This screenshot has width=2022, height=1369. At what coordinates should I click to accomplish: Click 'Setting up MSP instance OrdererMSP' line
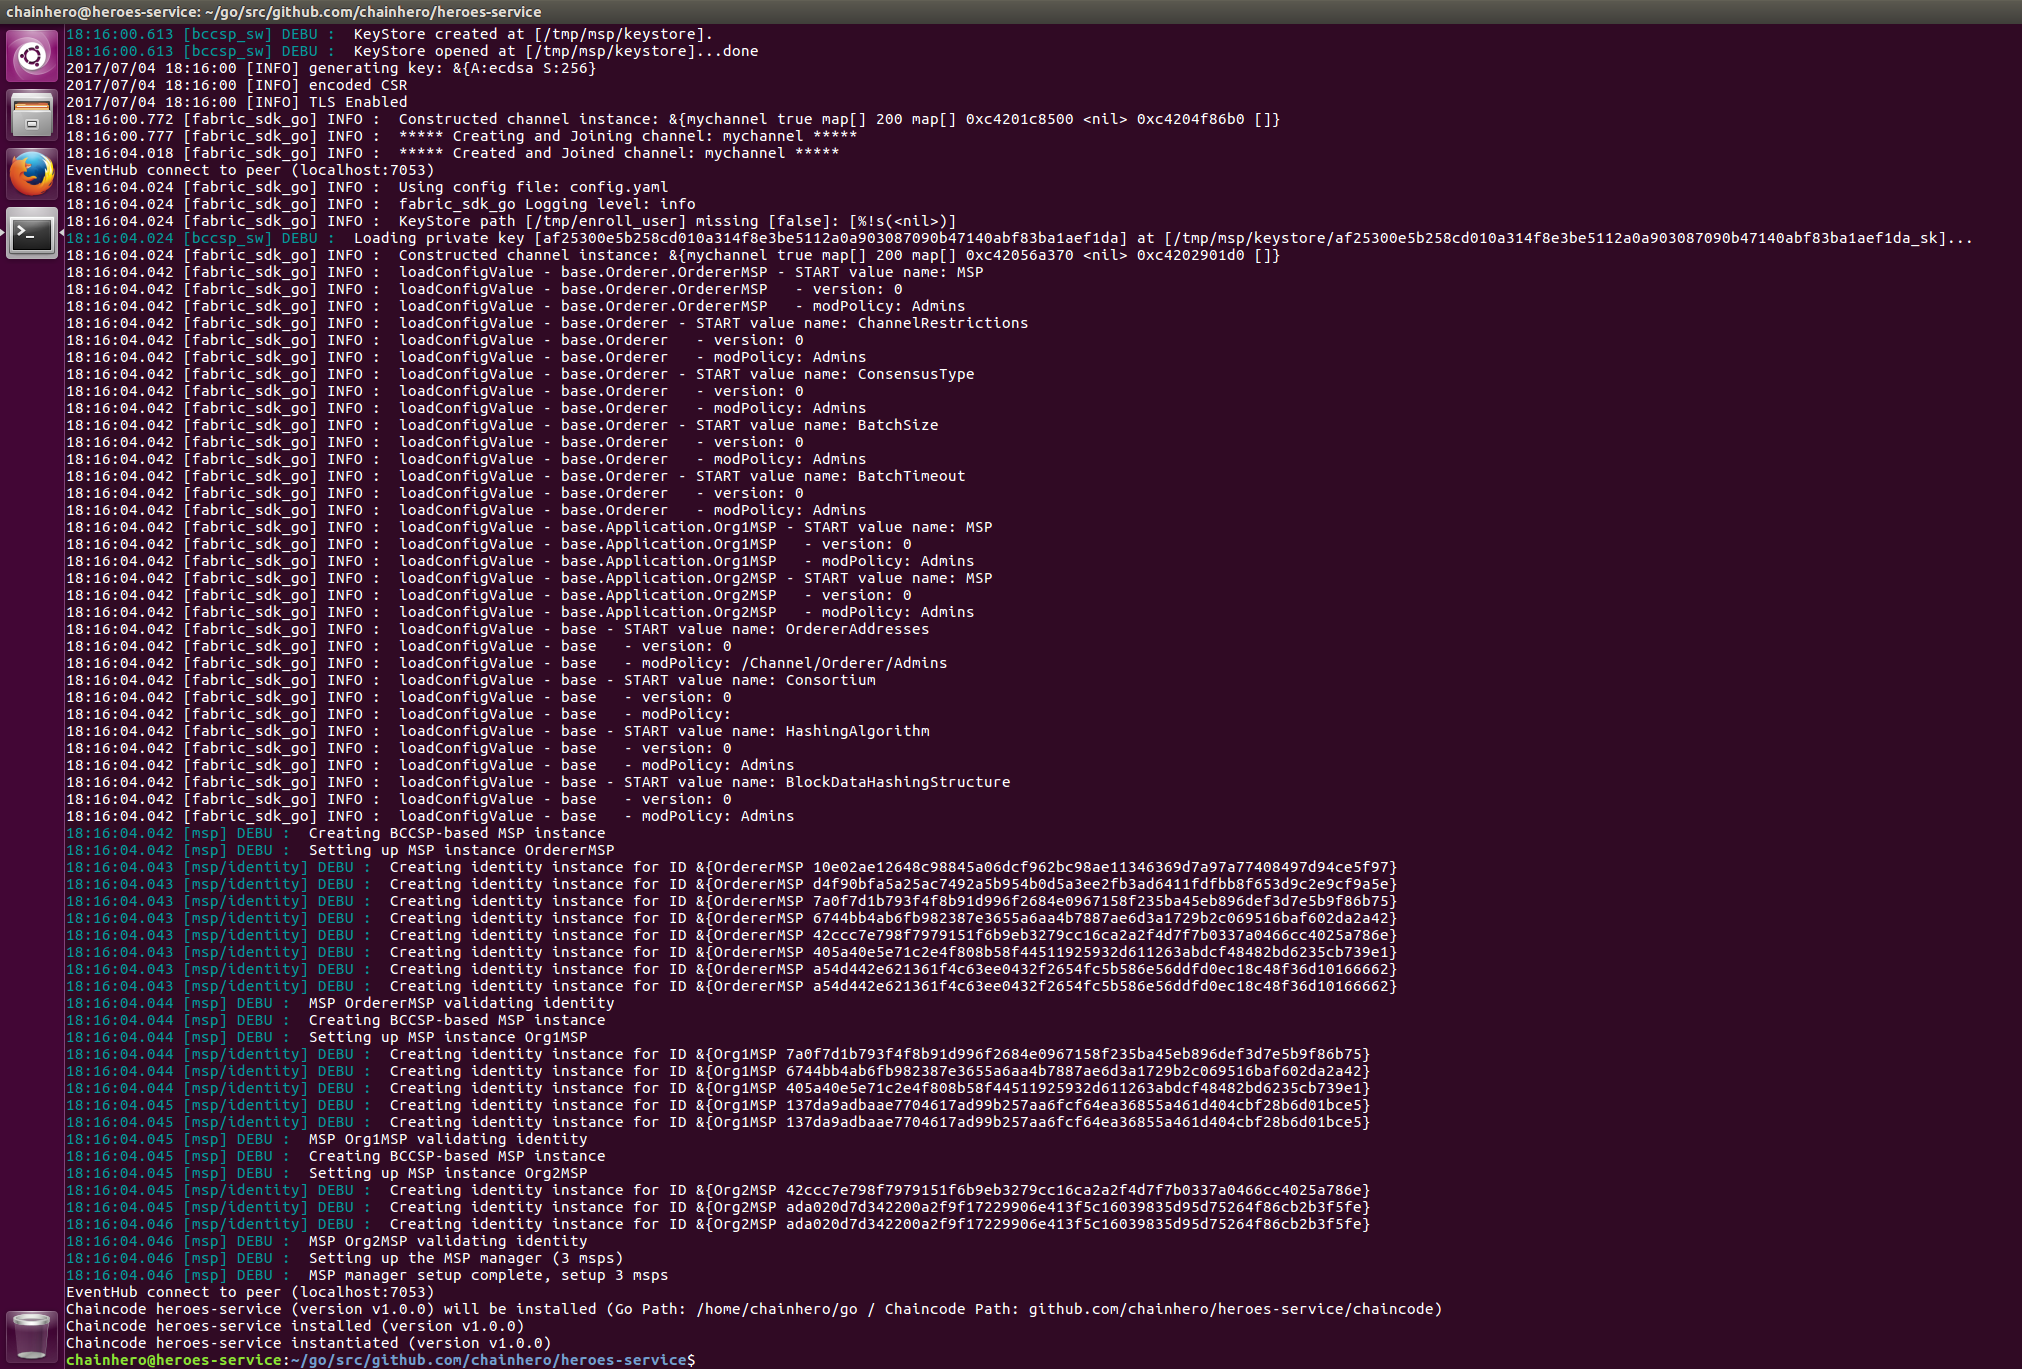point(461,850)
